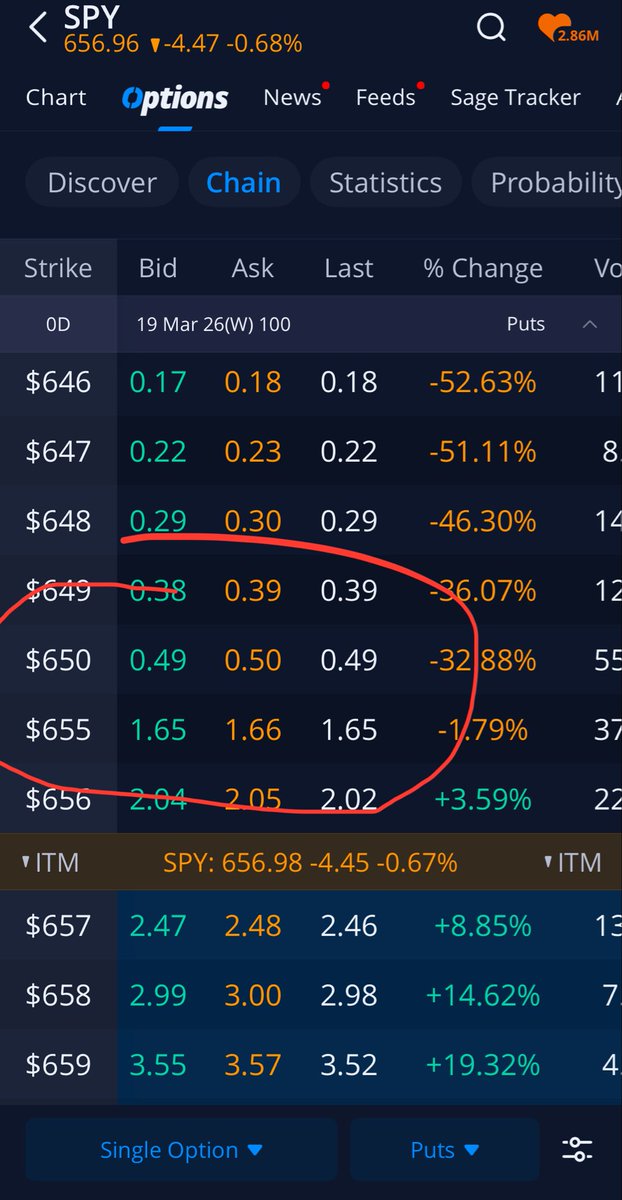Tap the -52.63% change value

click(482, 382)
